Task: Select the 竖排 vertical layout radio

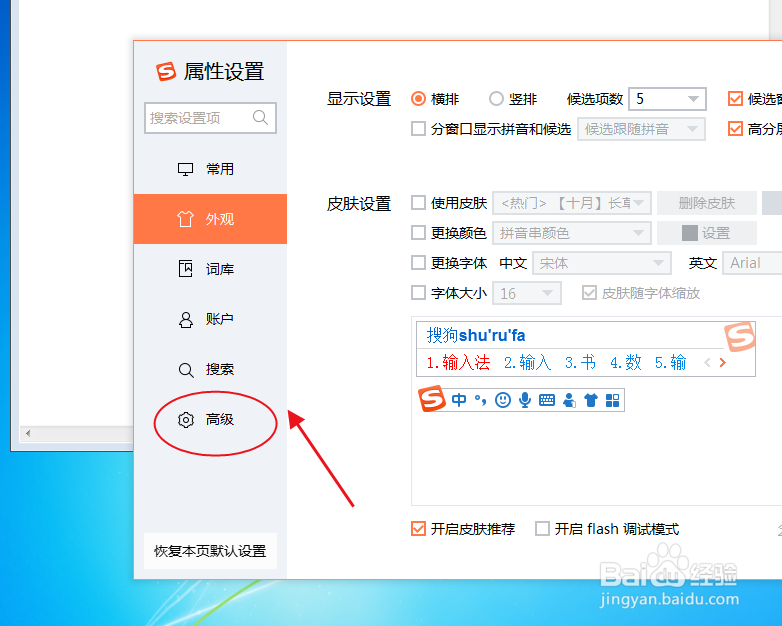Action: pos(496,99)
